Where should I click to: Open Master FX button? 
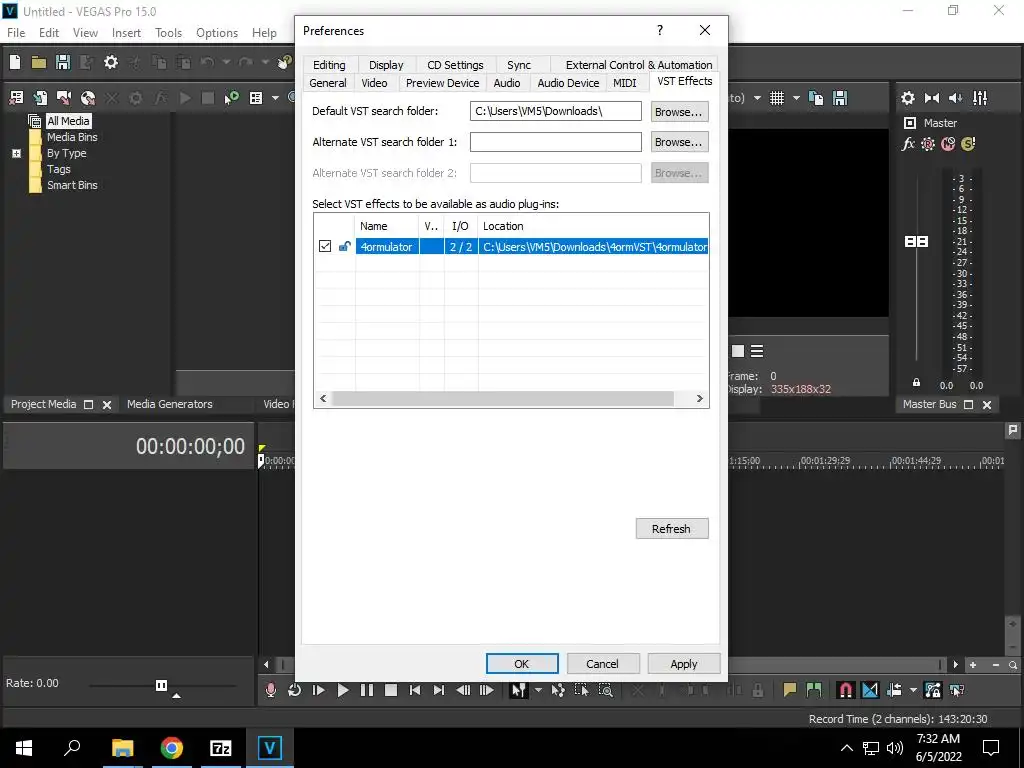pos(908,144)
